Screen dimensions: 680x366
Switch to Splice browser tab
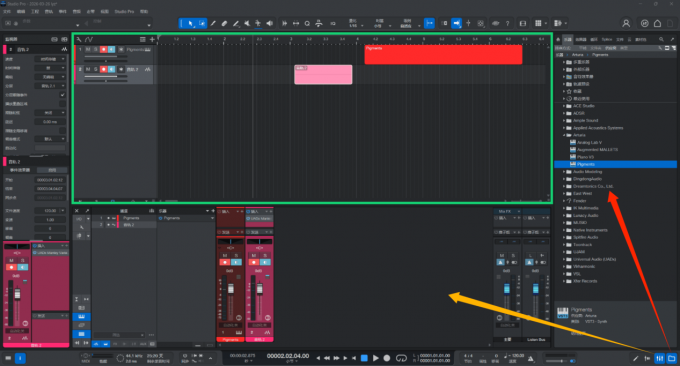[x=607, y=39]
